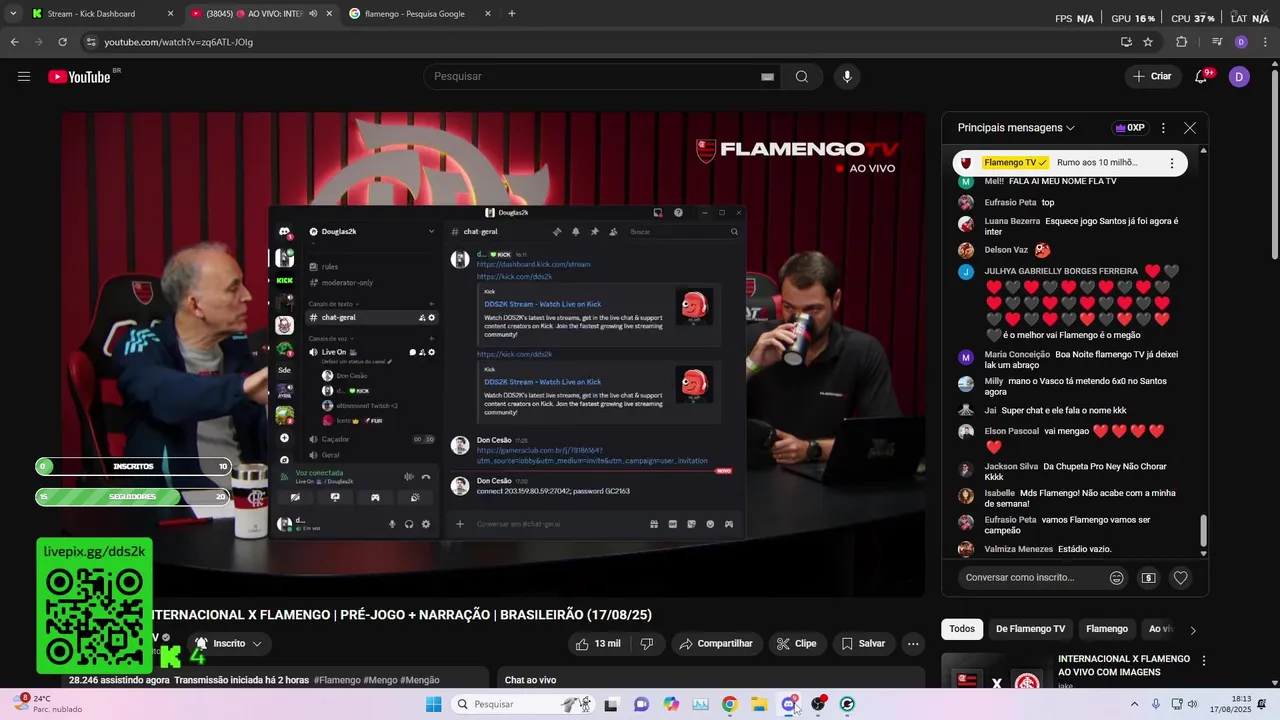The image size is (1280, 720).
Task: Open the 0XP points badge
Action: tap(1129, 128)
